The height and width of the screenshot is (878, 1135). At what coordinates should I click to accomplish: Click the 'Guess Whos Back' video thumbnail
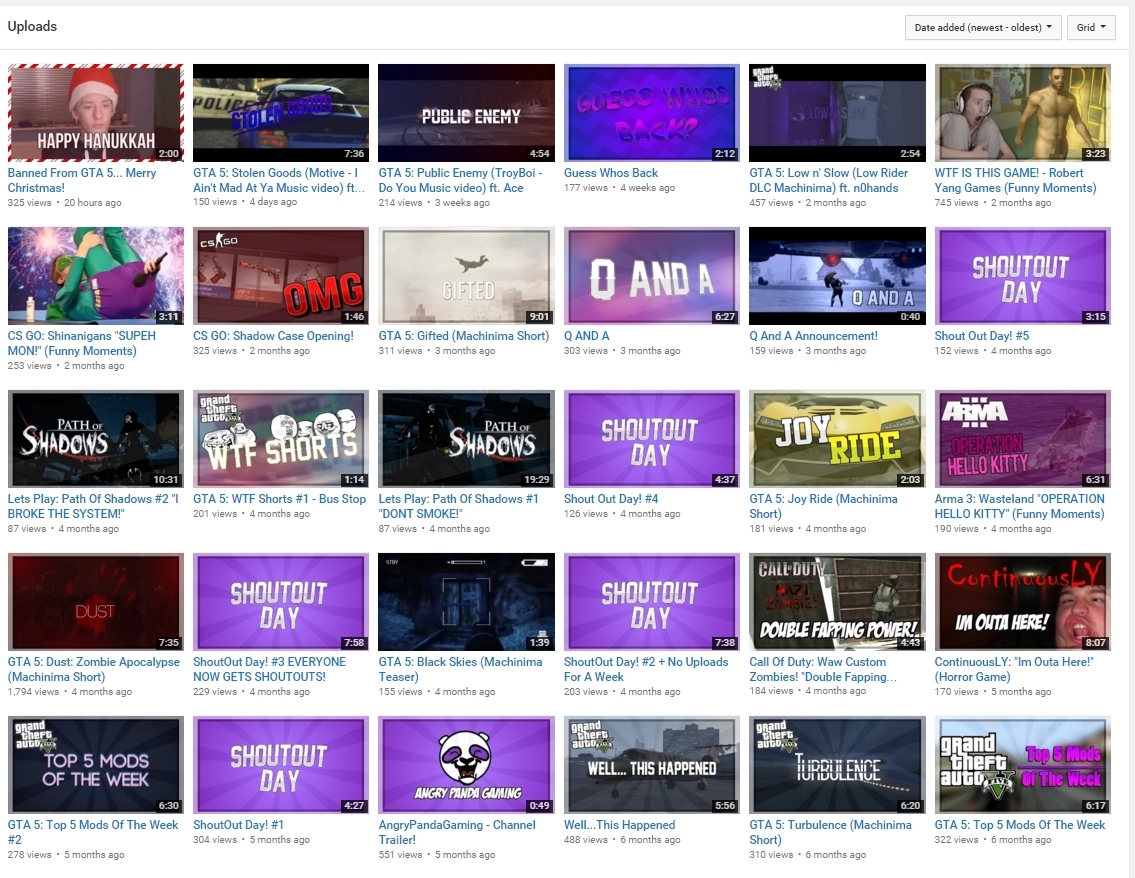[651, 113]
